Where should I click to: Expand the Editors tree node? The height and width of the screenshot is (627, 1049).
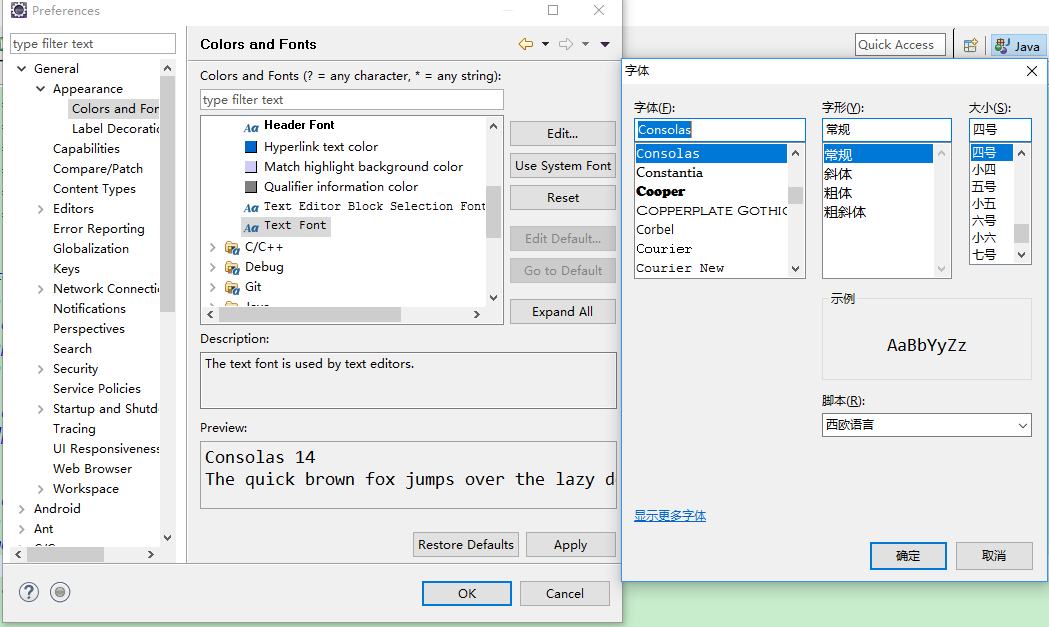coord(40,209)
